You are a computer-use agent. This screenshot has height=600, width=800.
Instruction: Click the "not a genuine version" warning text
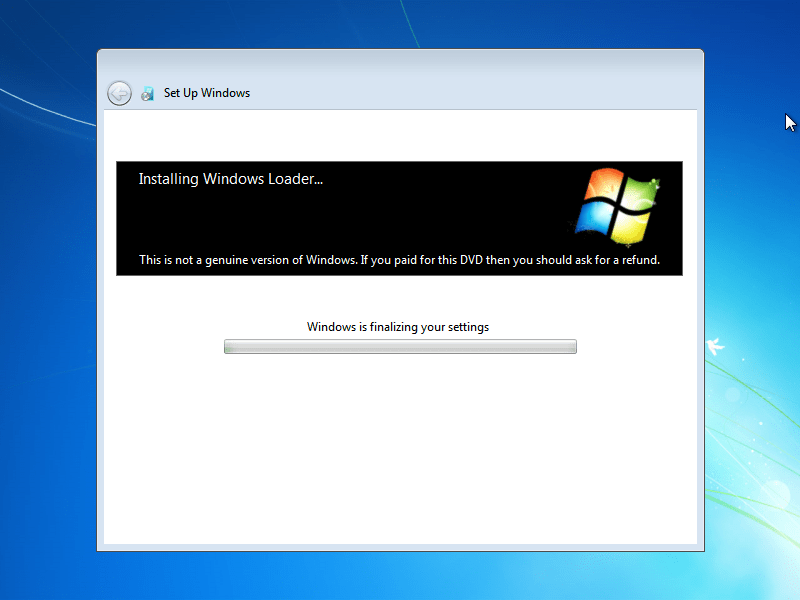pyautogui.click(x=399, y=260)
